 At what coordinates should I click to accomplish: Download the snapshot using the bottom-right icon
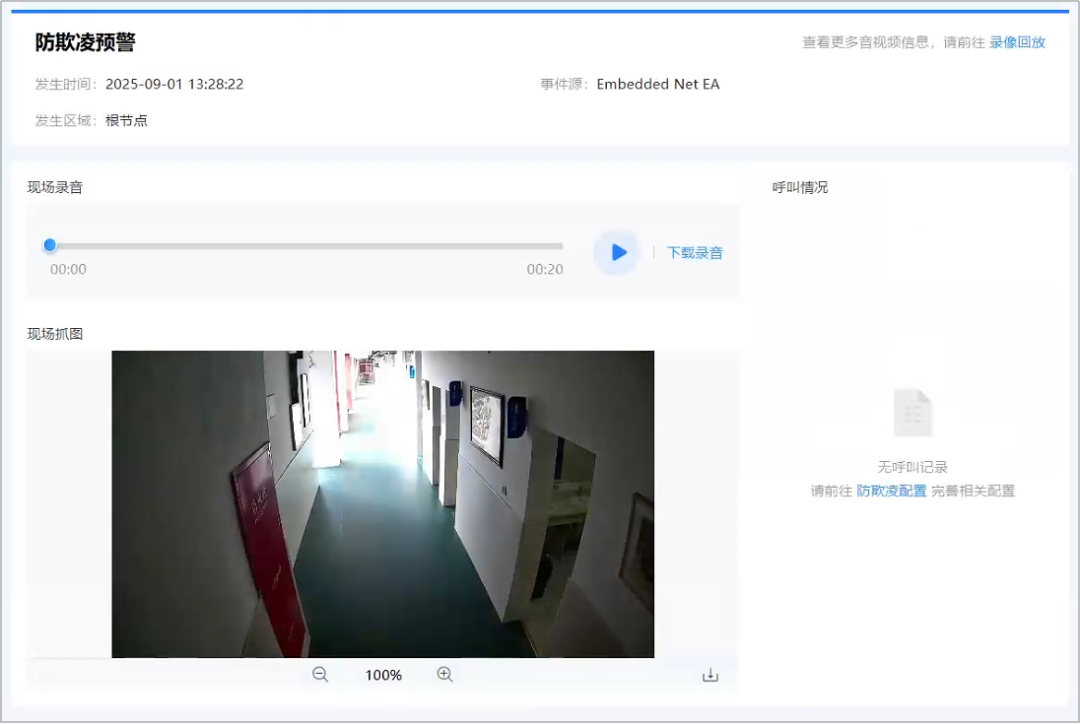tap(710, 675)
